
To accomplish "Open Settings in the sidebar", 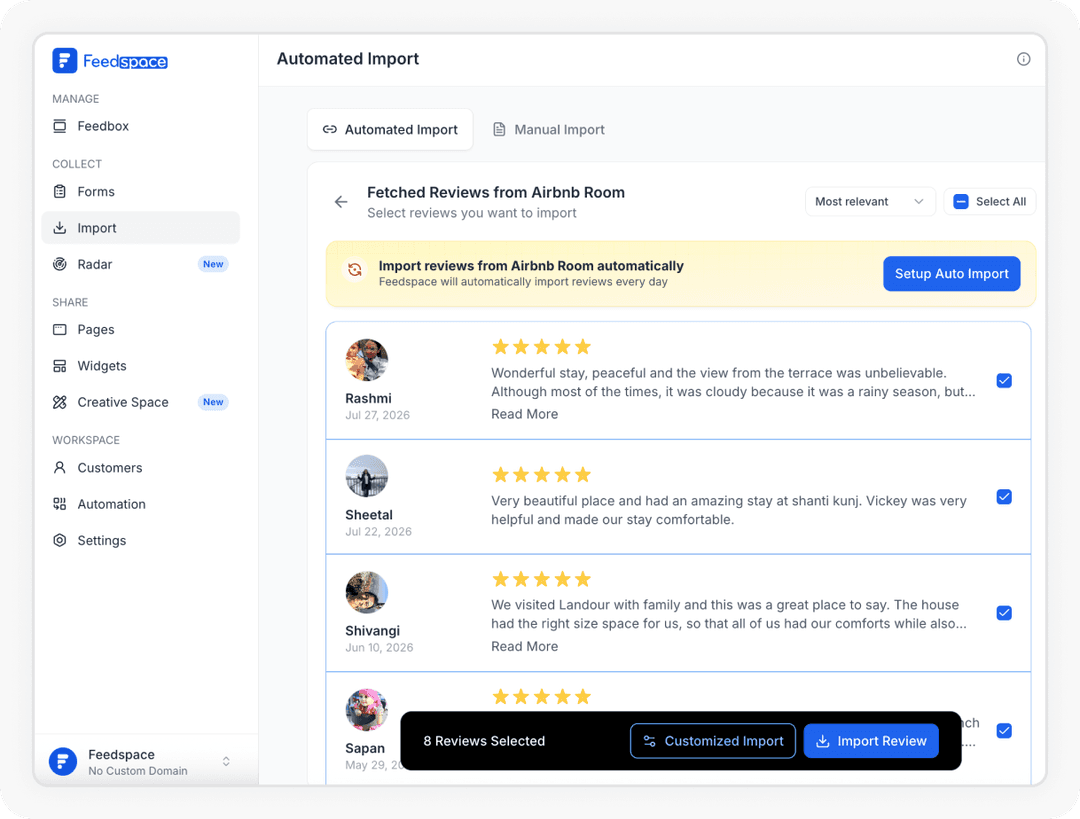I will pos(141,541).
